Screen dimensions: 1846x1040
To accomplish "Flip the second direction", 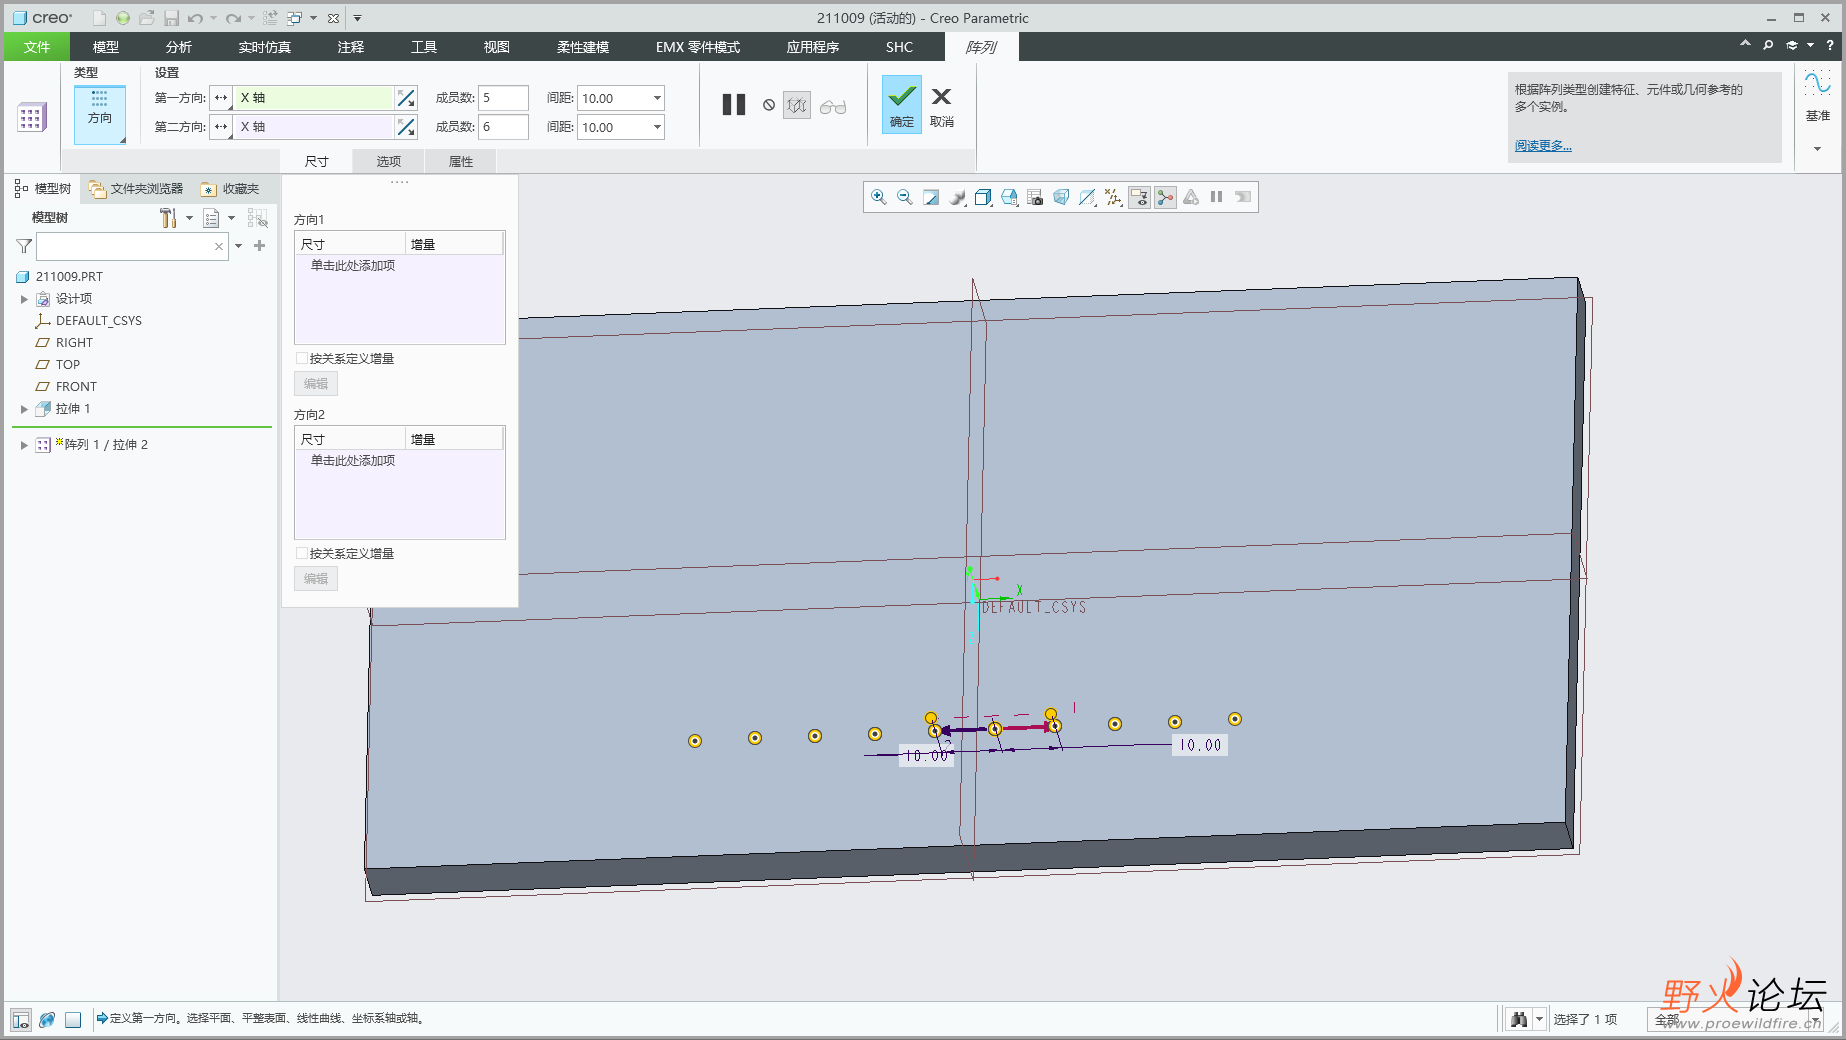I will [406, 127].
